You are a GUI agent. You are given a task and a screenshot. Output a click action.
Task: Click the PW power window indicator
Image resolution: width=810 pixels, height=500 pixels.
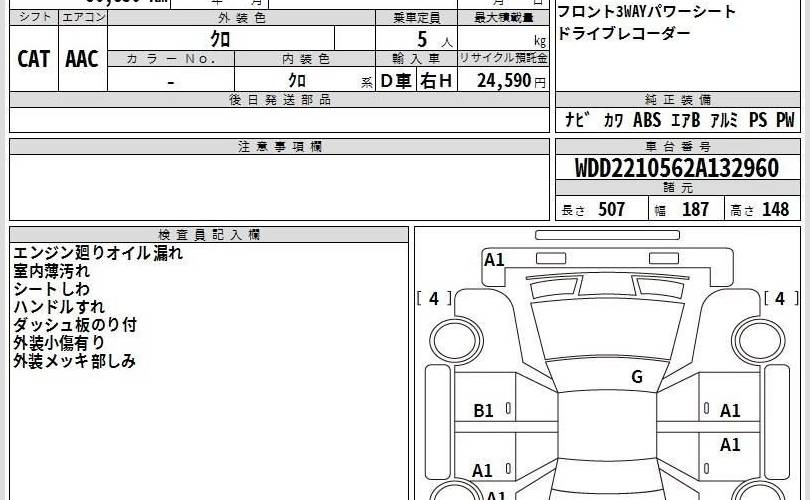coord(785,120)
